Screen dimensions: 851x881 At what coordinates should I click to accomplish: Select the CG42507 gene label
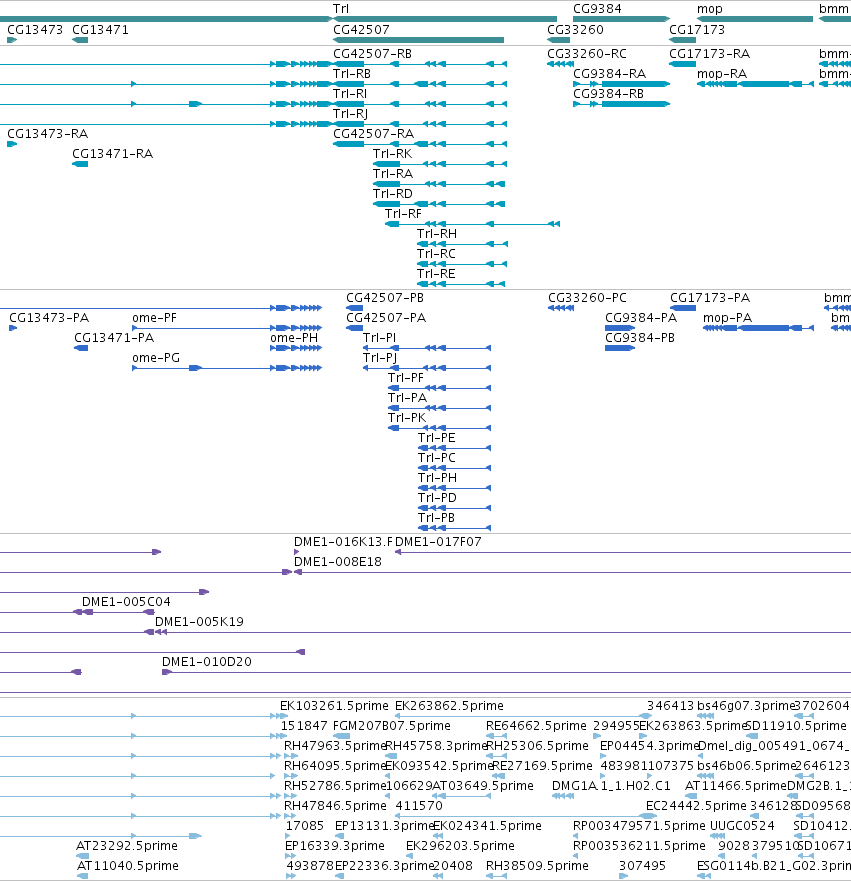coord(361,29)
